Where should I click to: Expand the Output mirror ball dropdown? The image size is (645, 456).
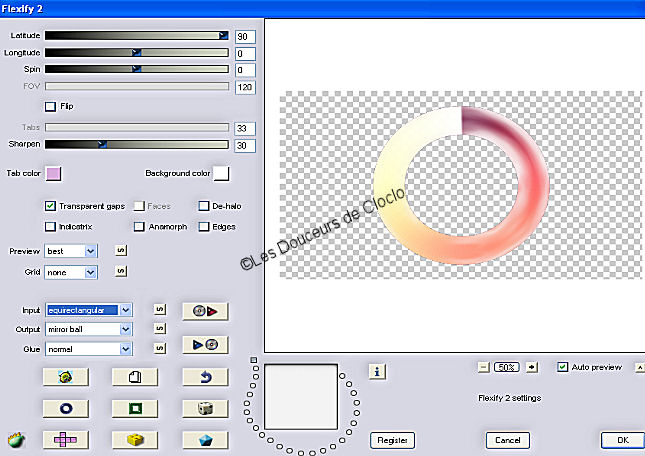pos(125,329)
